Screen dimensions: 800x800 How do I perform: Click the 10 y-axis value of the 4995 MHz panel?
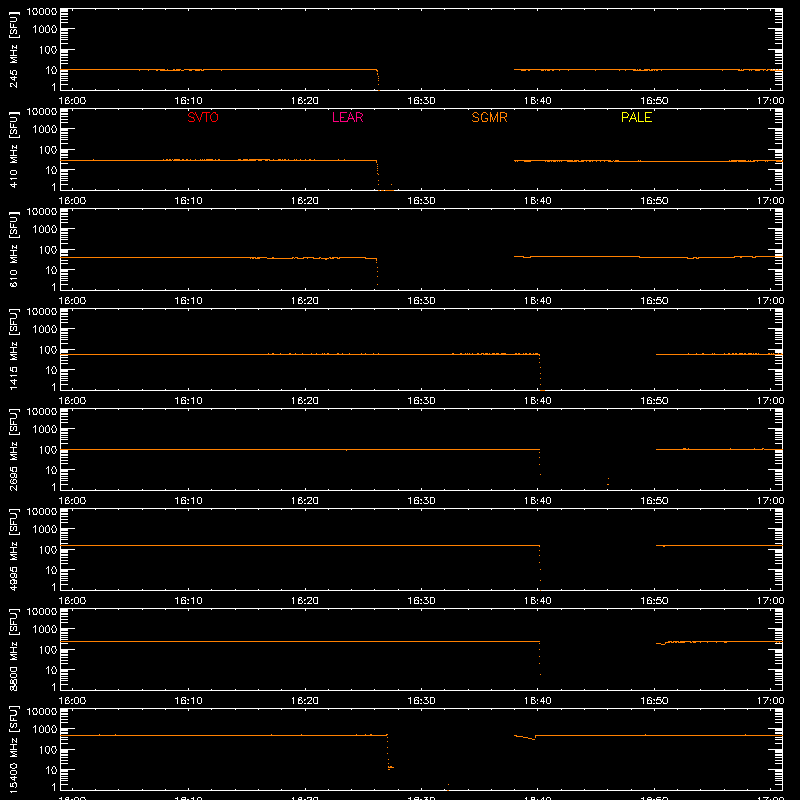coord(51,570)
